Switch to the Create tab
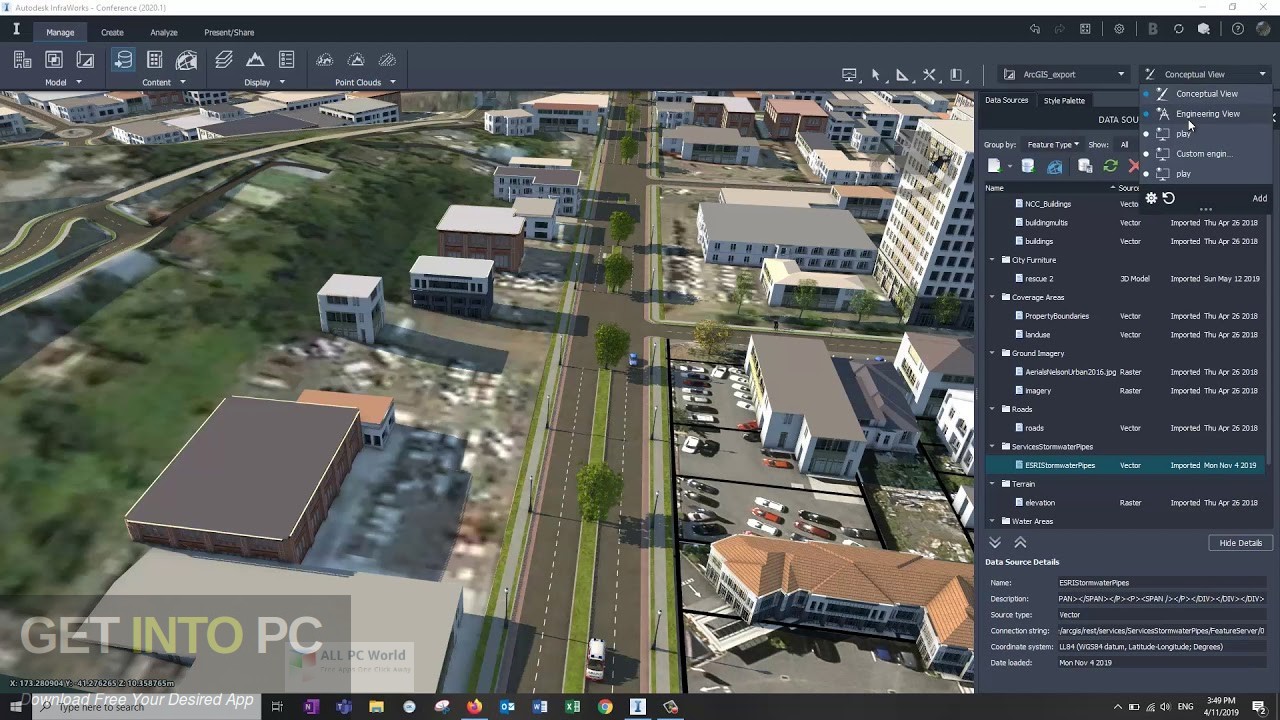Image resolution: width=1280 pixels, height=720 pixels. [112, 32]
